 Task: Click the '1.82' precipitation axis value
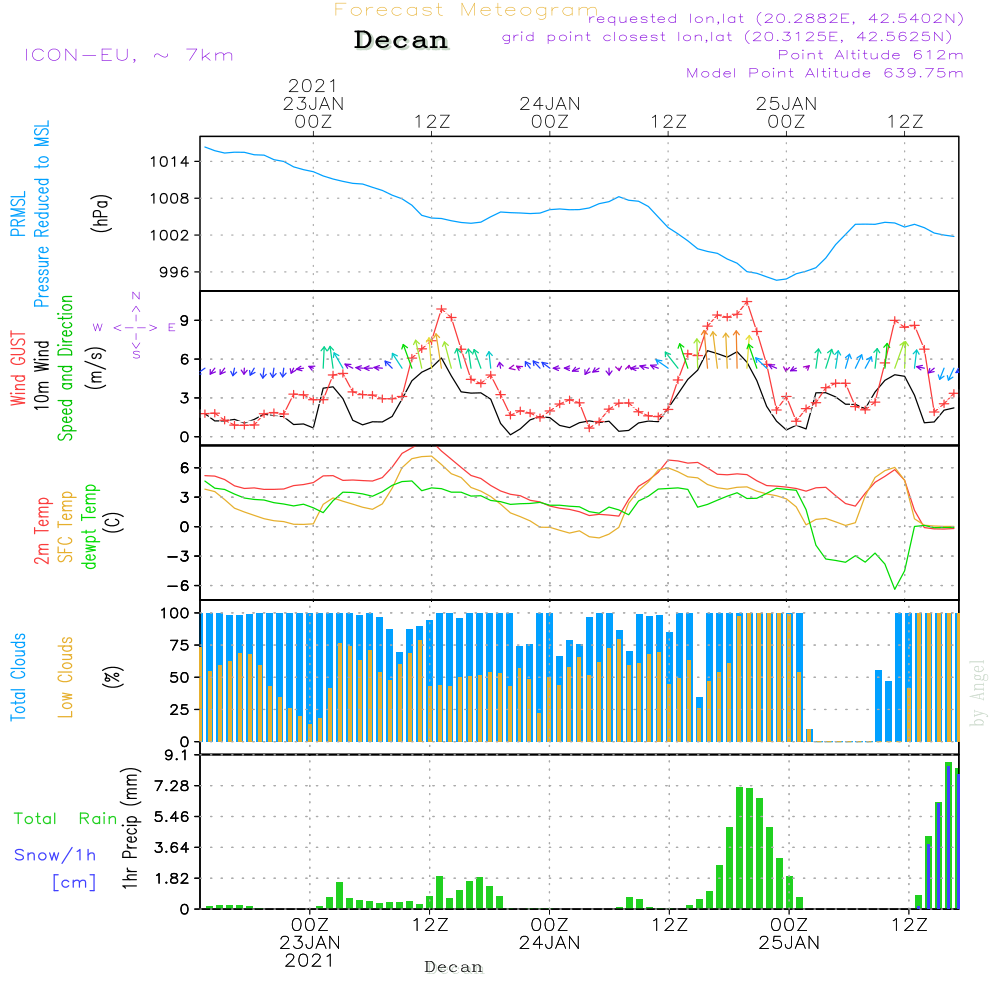tap(172, 879)
